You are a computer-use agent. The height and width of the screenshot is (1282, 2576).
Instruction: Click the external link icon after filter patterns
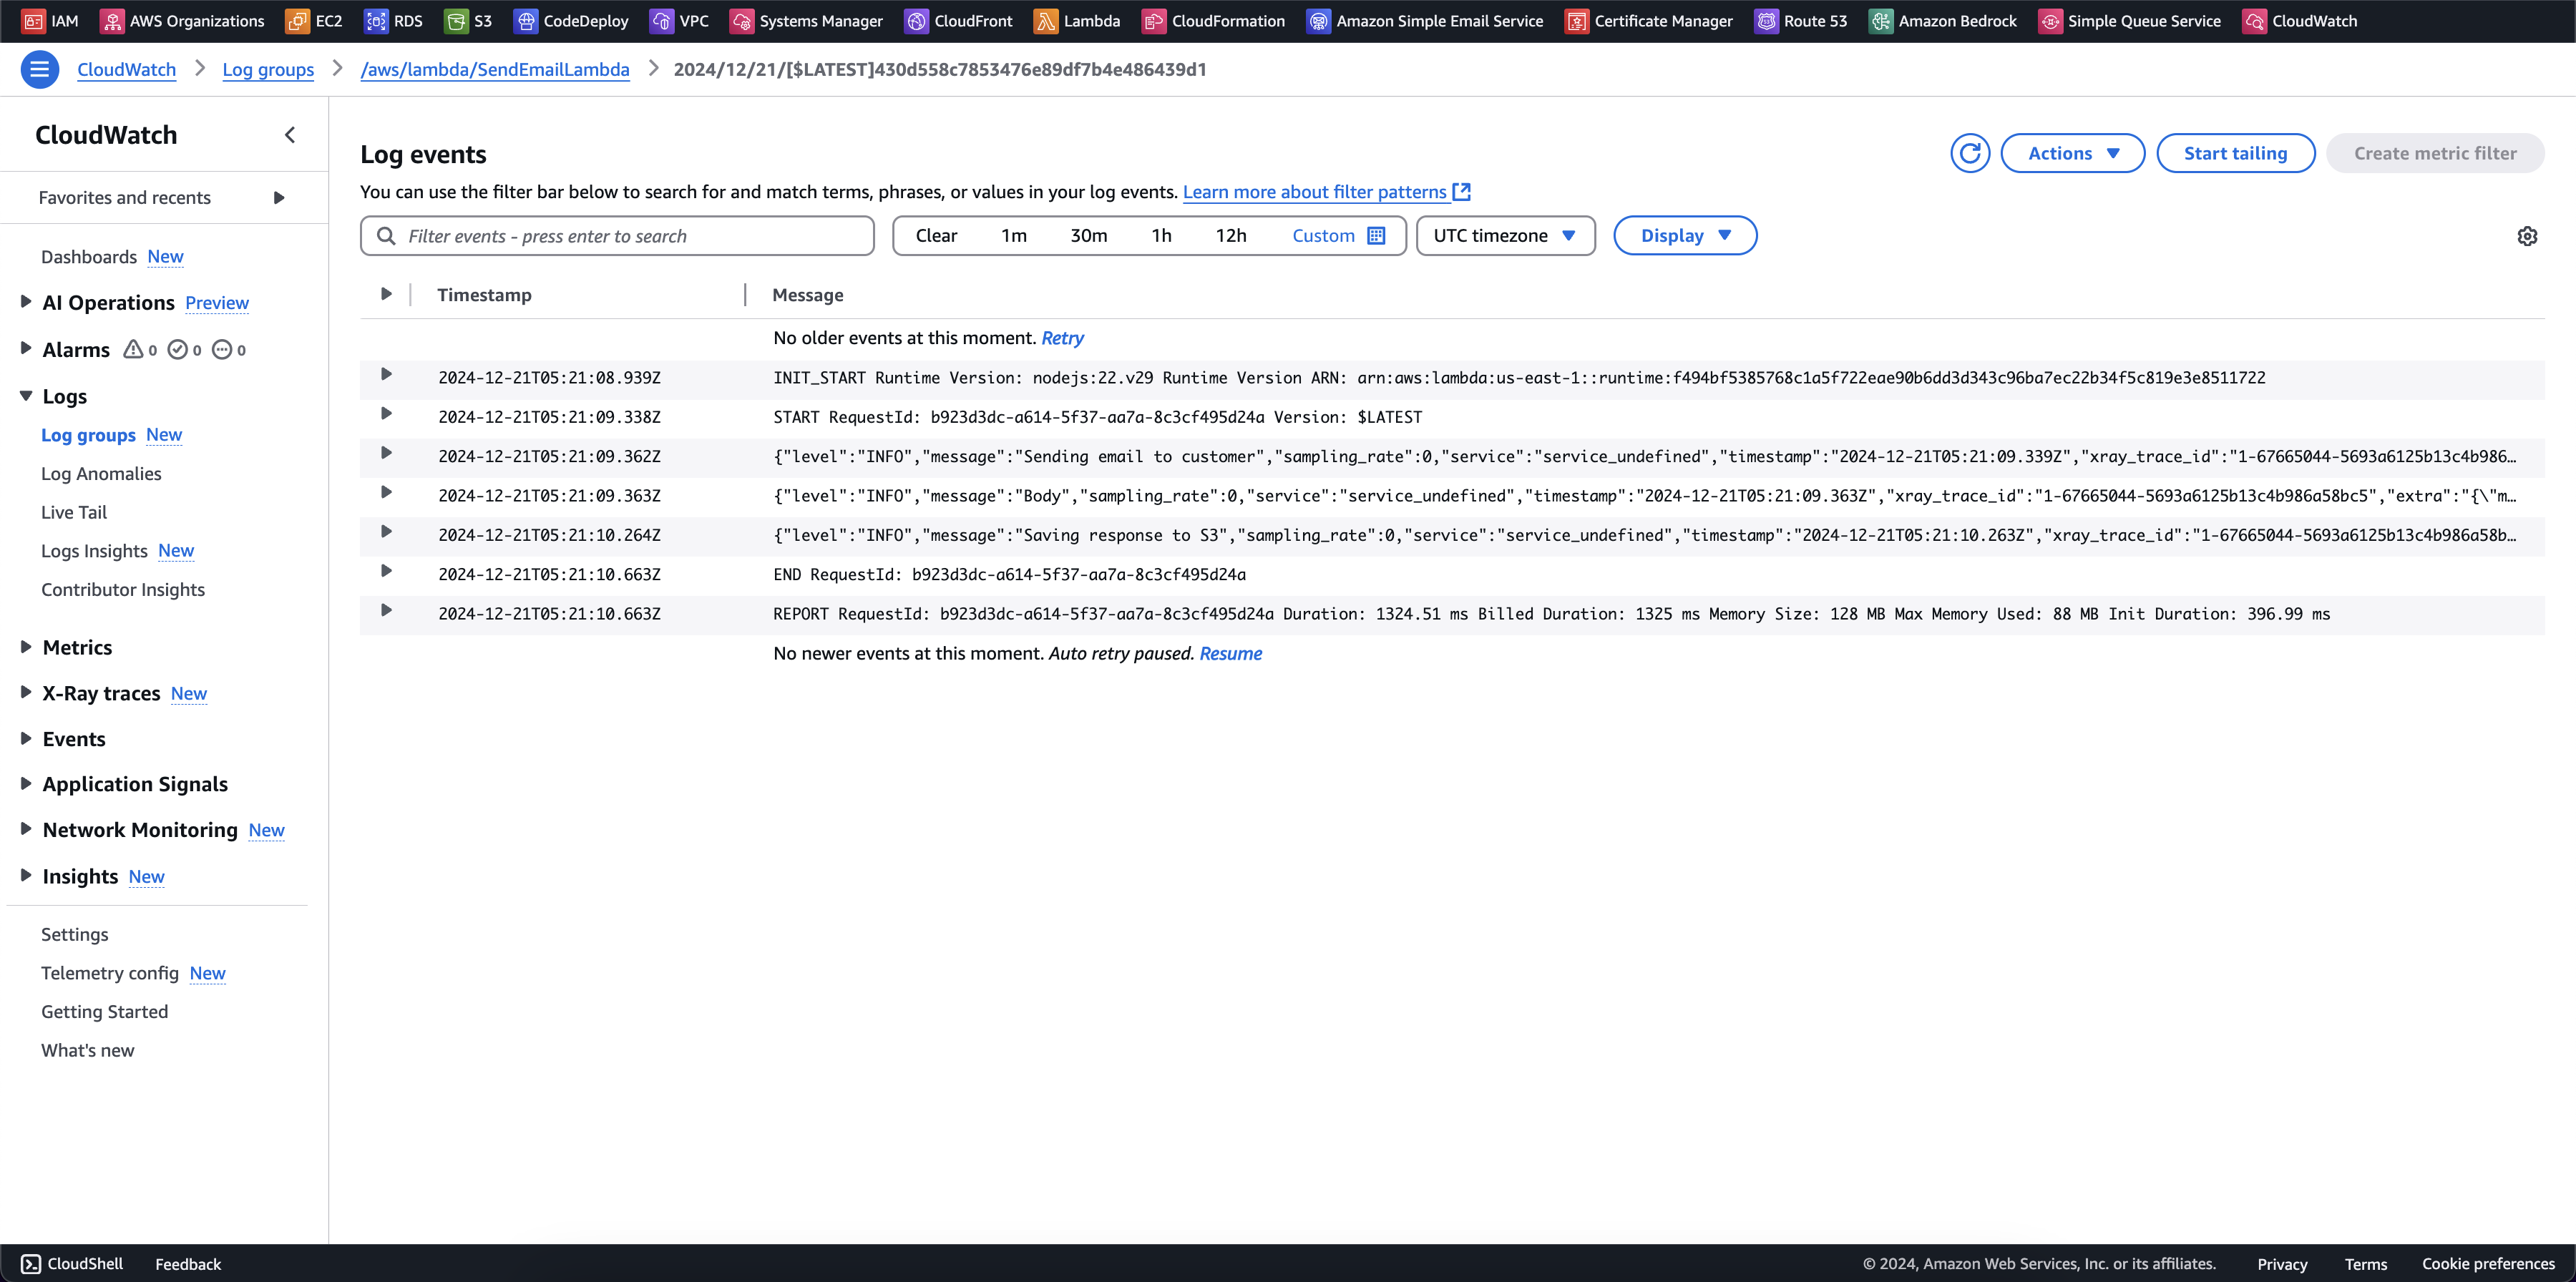(1462, 191)
